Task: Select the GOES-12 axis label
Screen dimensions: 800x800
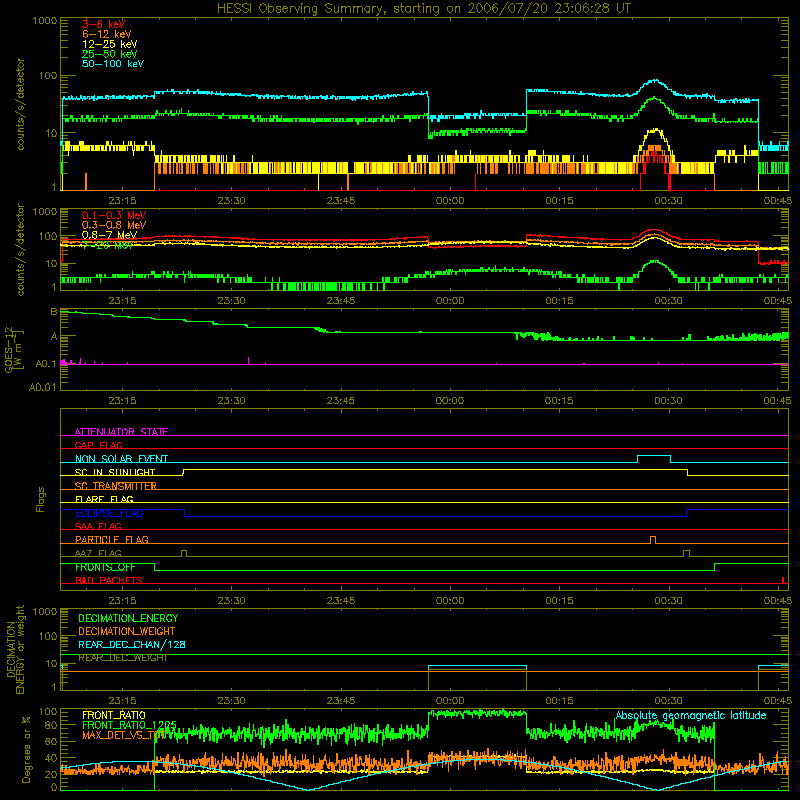Action: click(14, 349)
